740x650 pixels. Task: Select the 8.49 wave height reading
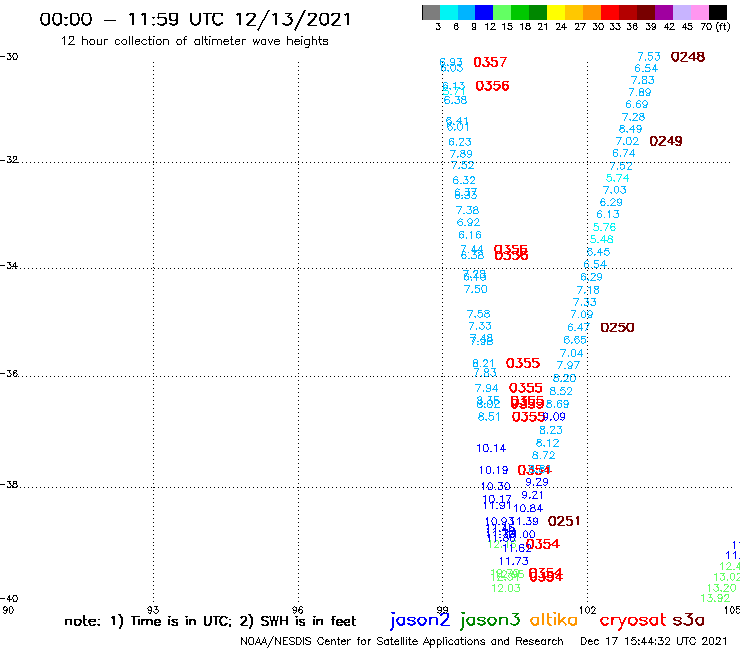(631, 129)
